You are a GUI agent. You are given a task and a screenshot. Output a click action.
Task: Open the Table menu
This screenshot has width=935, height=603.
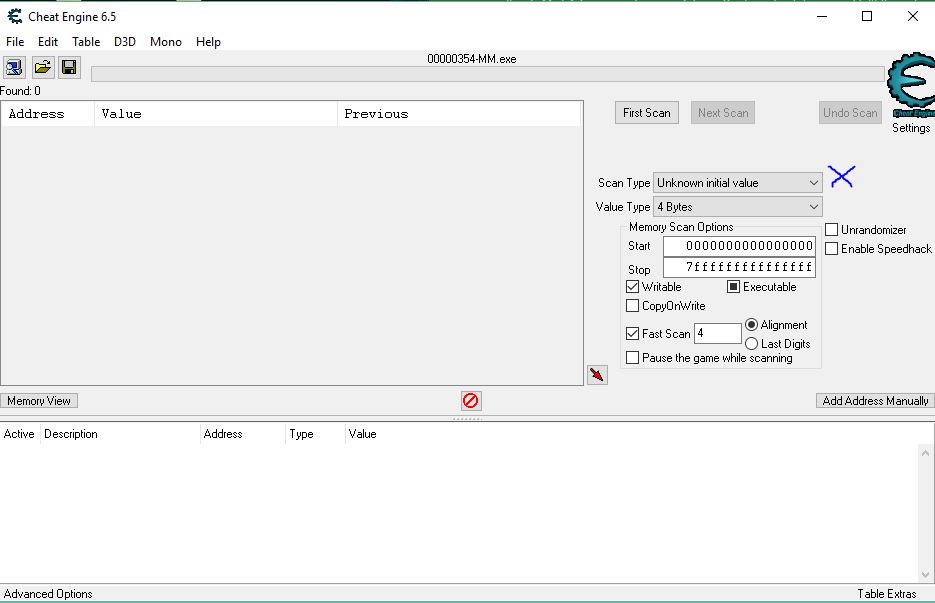86,42
